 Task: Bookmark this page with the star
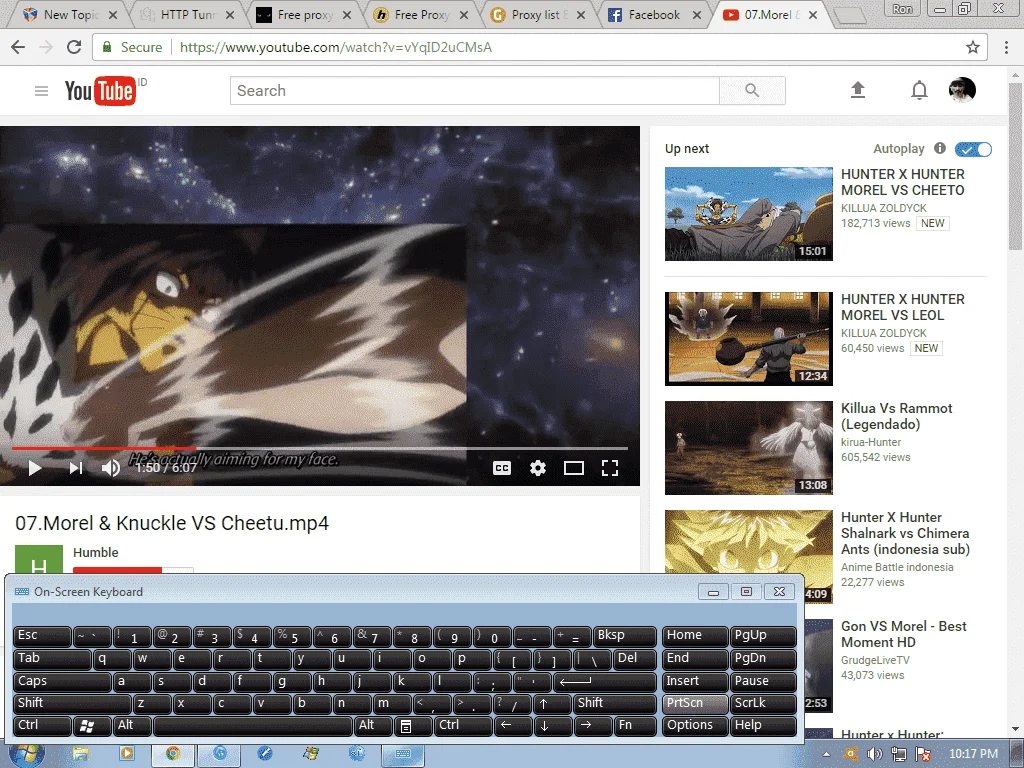(972, 47)
